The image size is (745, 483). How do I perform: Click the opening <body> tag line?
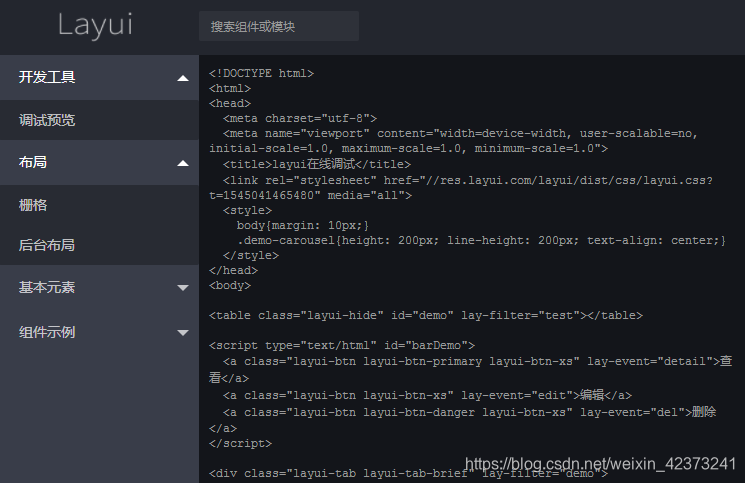(230, 285)
